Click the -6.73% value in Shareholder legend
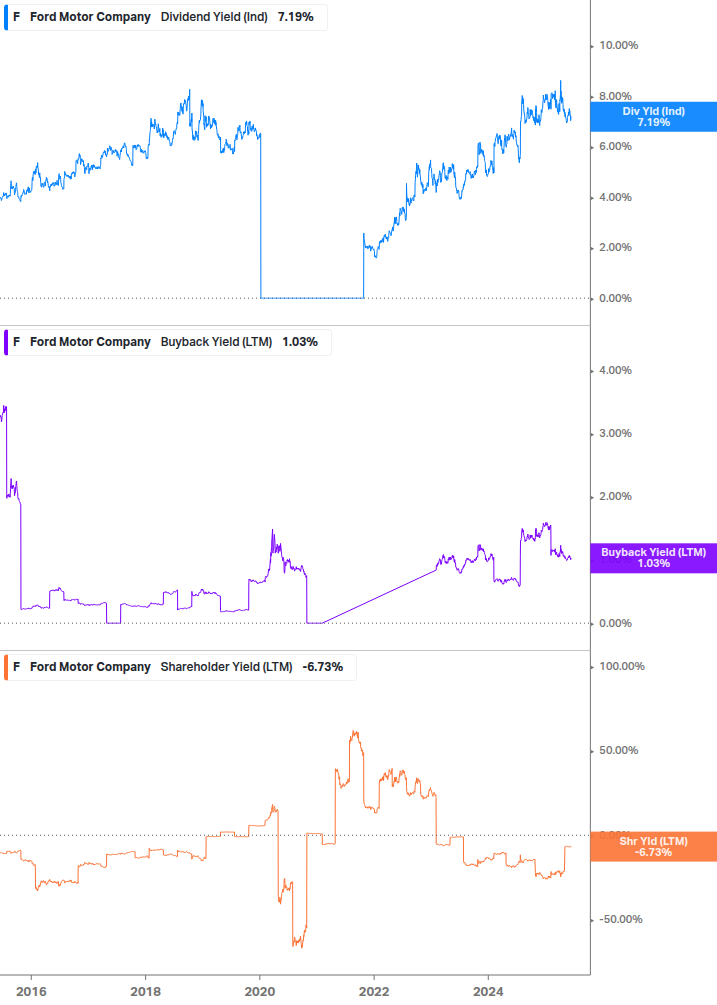Image resolution: width=717 pixels, height=1005 pixels. (322, 667)
